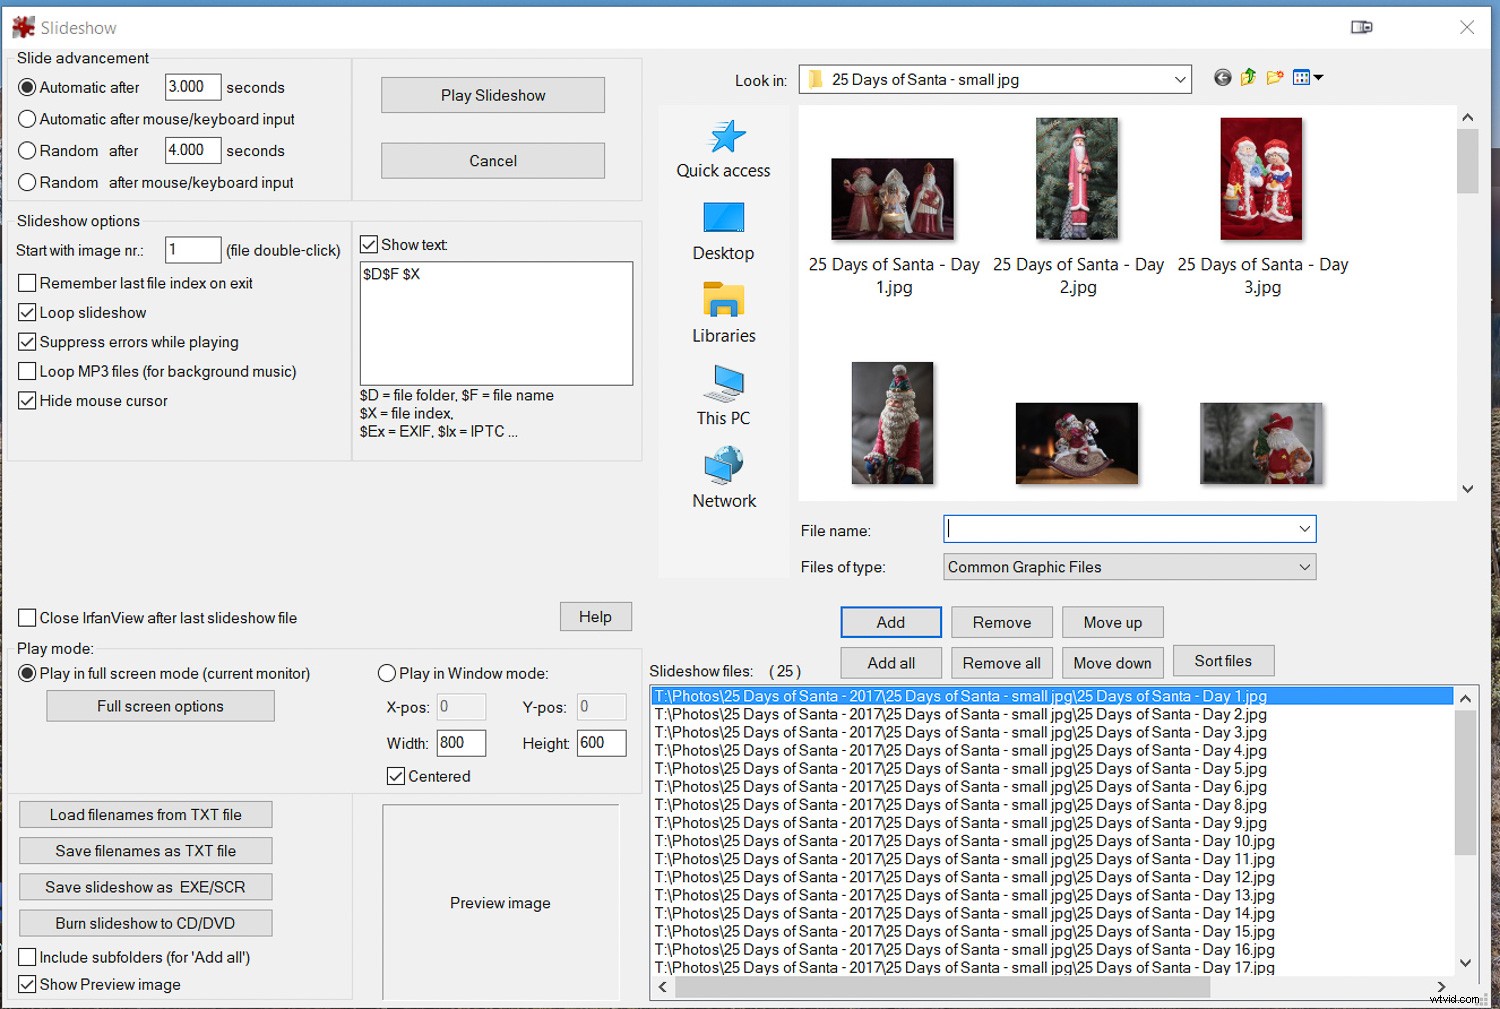The image size is (1500, 1009).
Task: Open the Libraries location
Action: click(723, 312)
